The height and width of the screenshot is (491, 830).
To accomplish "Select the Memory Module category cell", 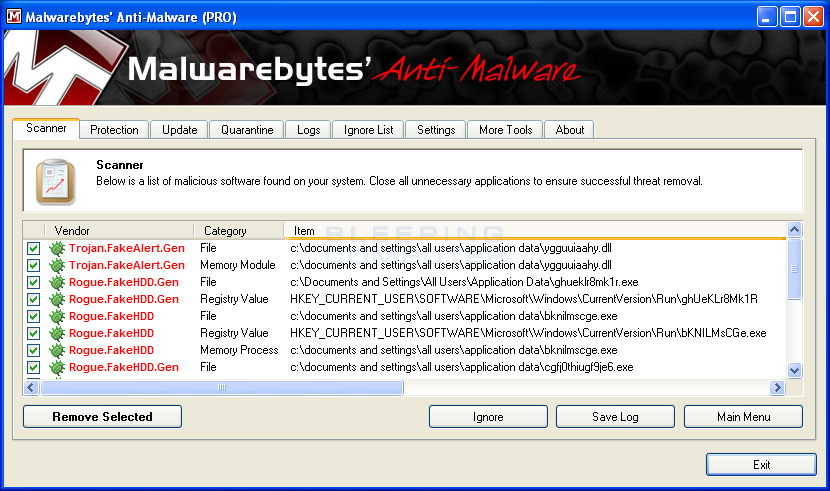I will coord(238,265).
